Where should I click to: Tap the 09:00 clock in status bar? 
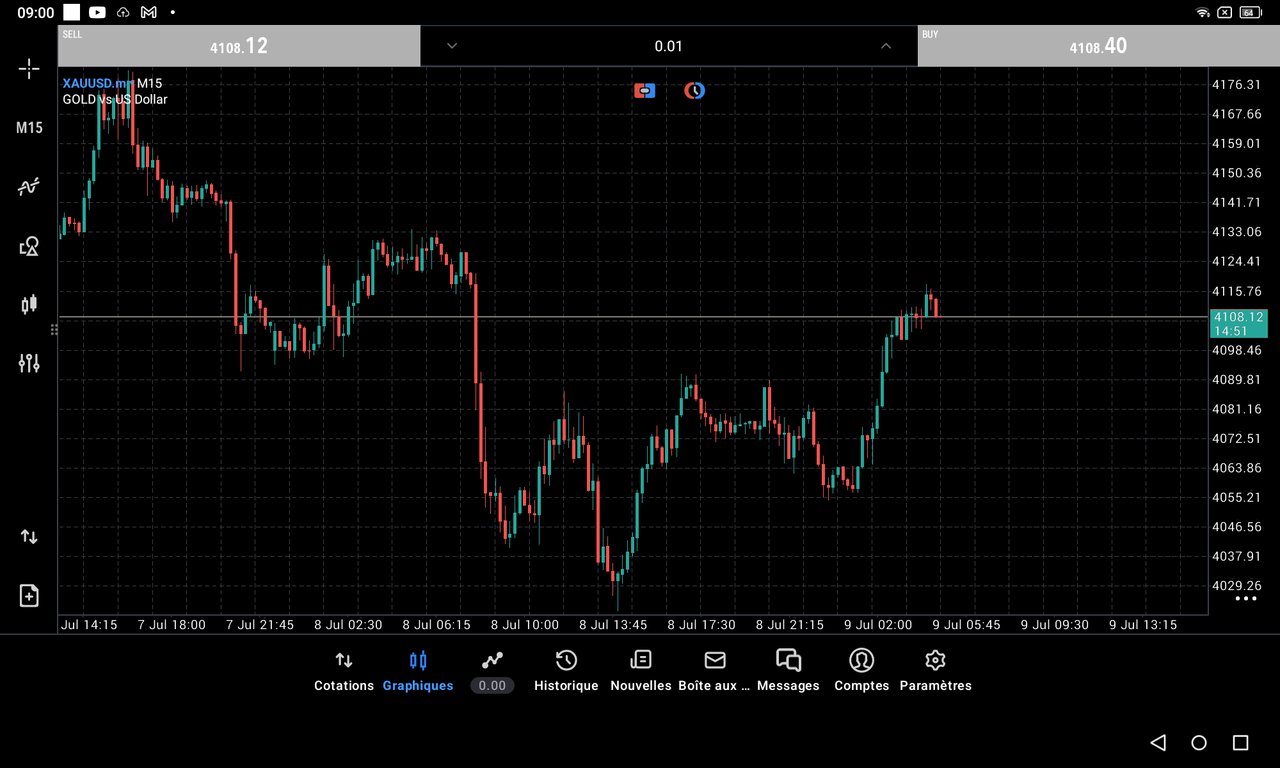35,12
